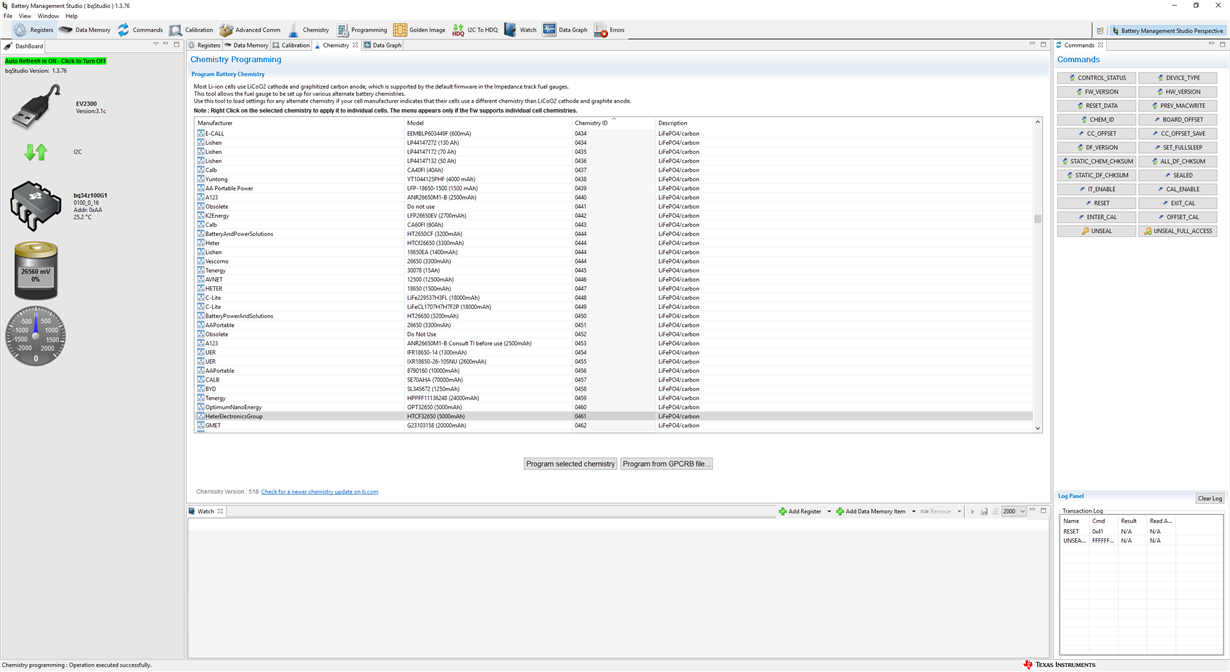Click the EV2300 USB adapter icon
1230x672 pixels.
point(36,106)
